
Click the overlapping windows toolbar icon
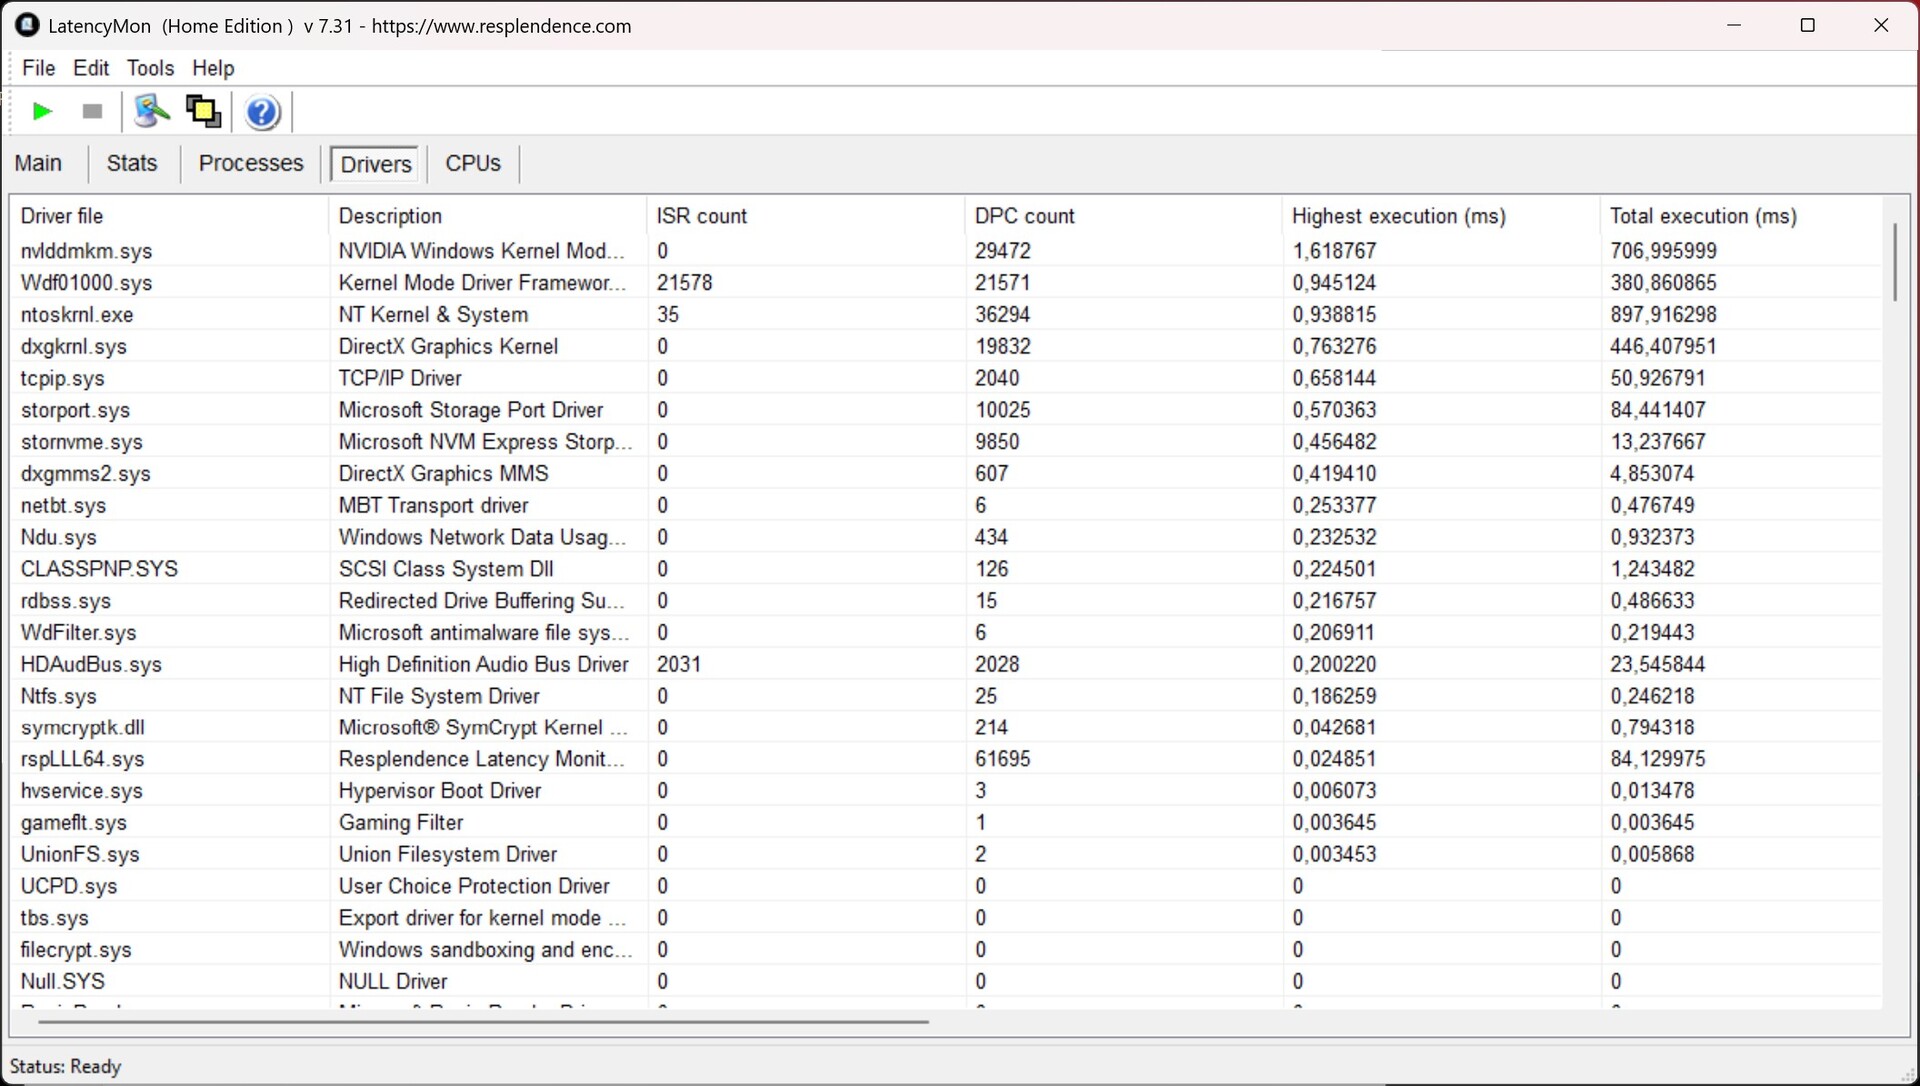(204, 111)
